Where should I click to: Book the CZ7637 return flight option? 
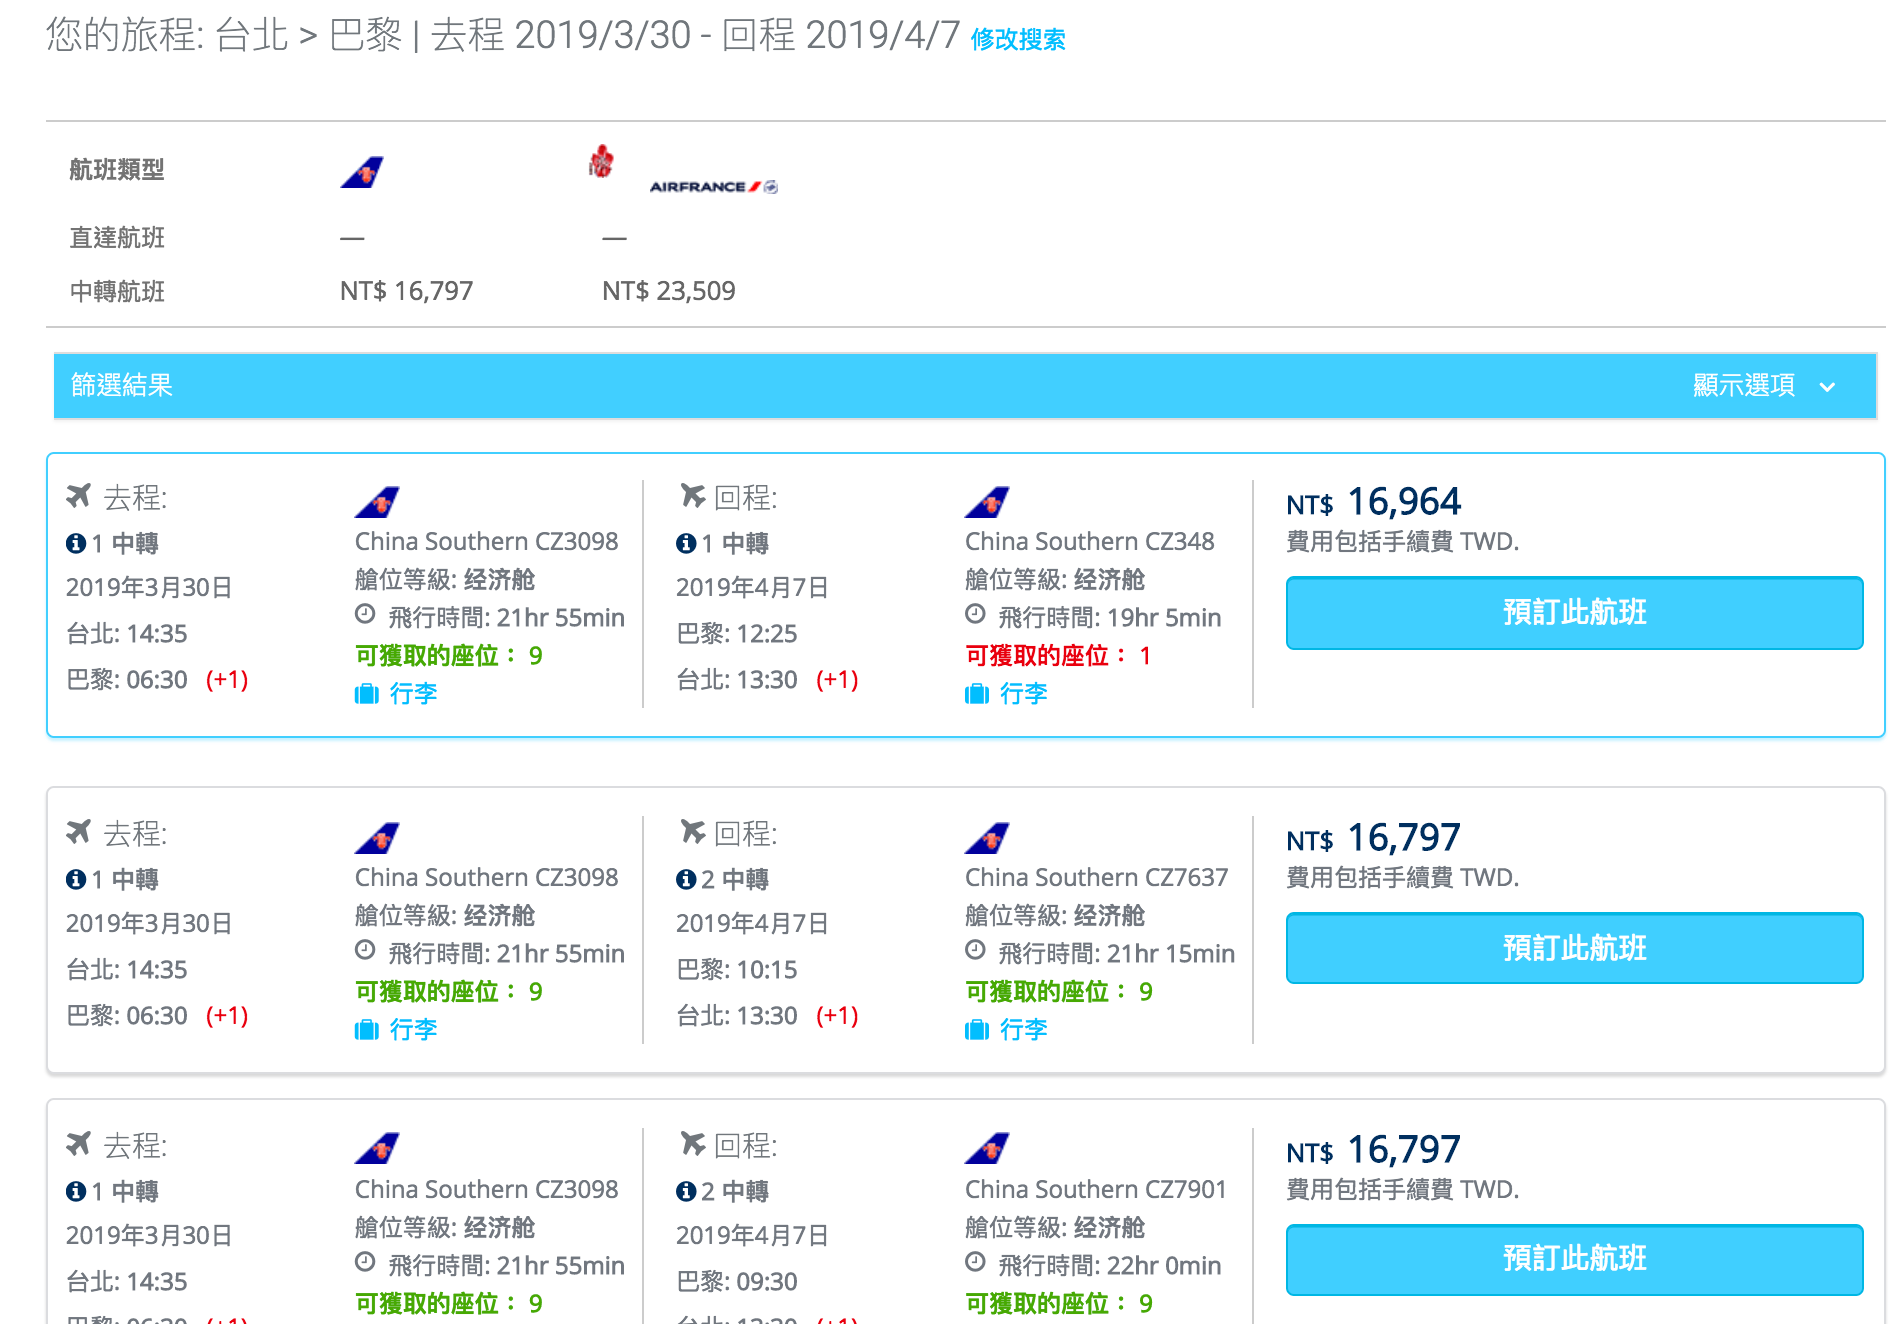point(1574,948)
